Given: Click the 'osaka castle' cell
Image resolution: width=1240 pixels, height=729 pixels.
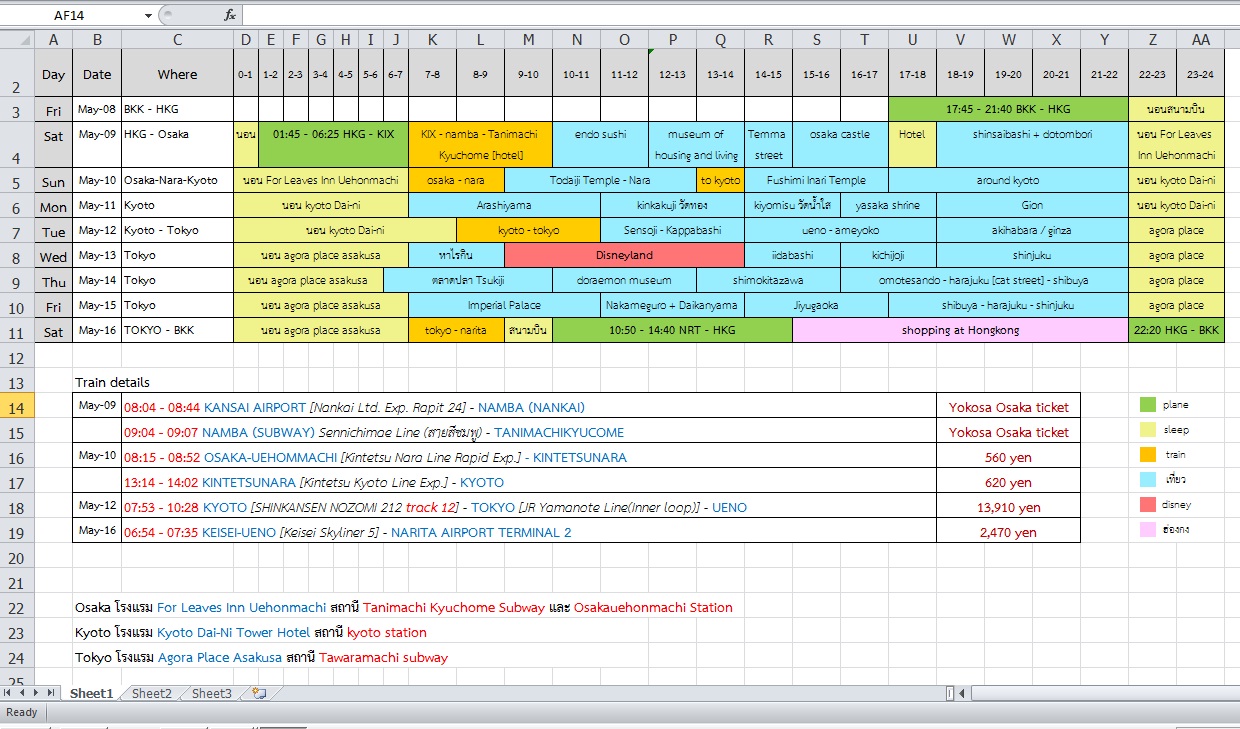Looking at the screenshot, I should pyautogui.click(x=840, y=144).
